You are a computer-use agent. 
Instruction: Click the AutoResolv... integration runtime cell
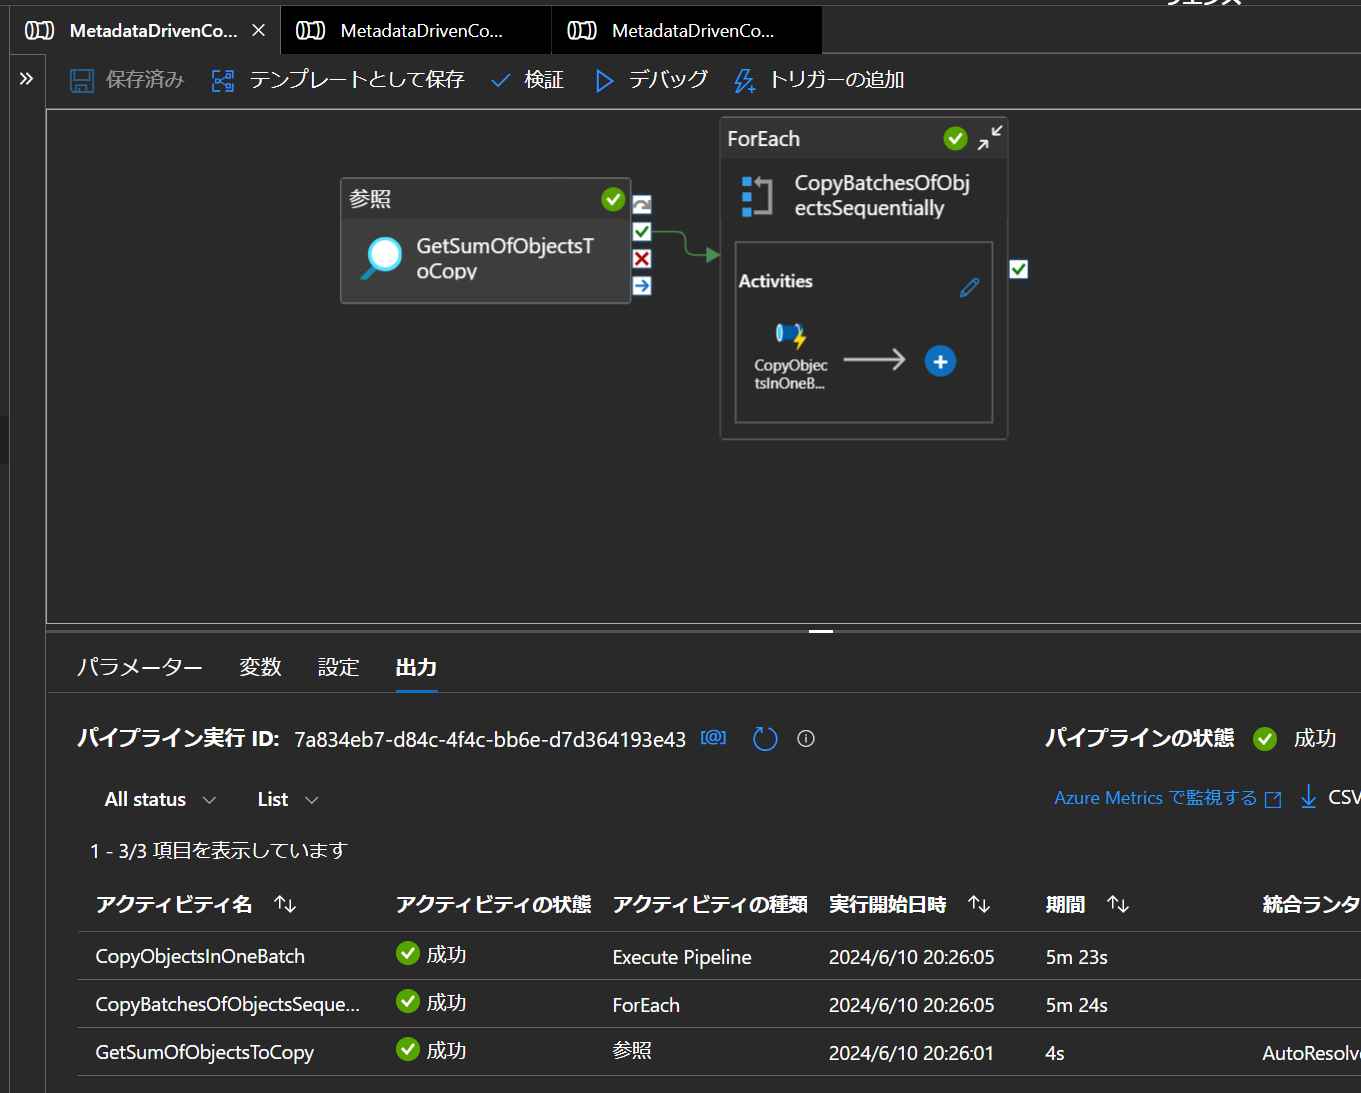1311,1053
